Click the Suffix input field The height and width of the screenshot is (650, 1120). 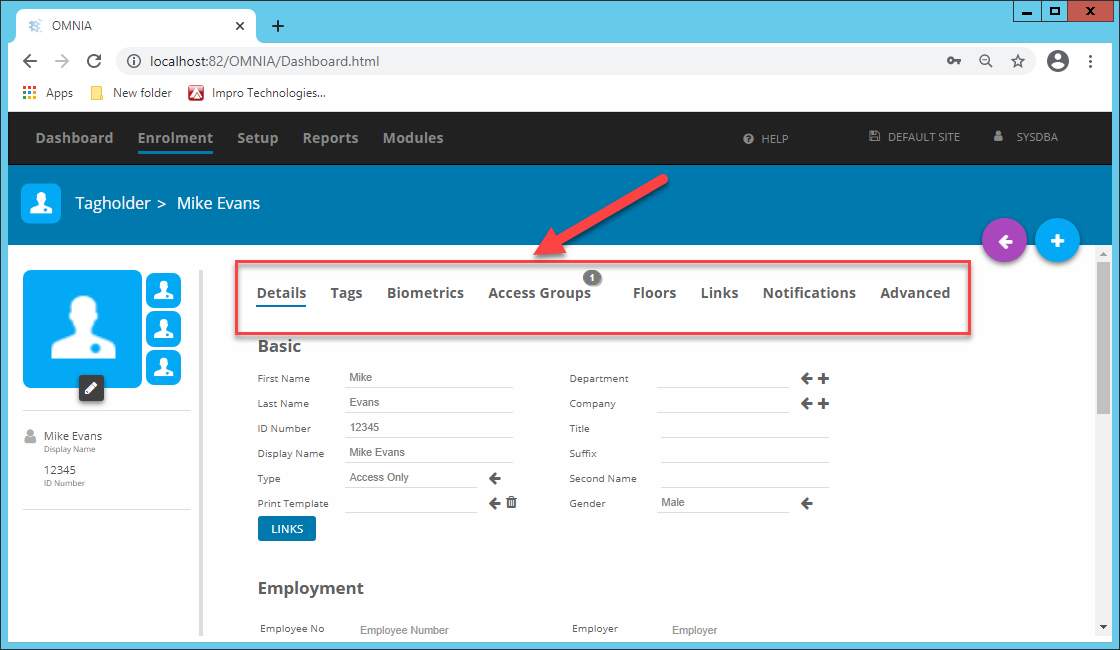[x=744, y=453]
